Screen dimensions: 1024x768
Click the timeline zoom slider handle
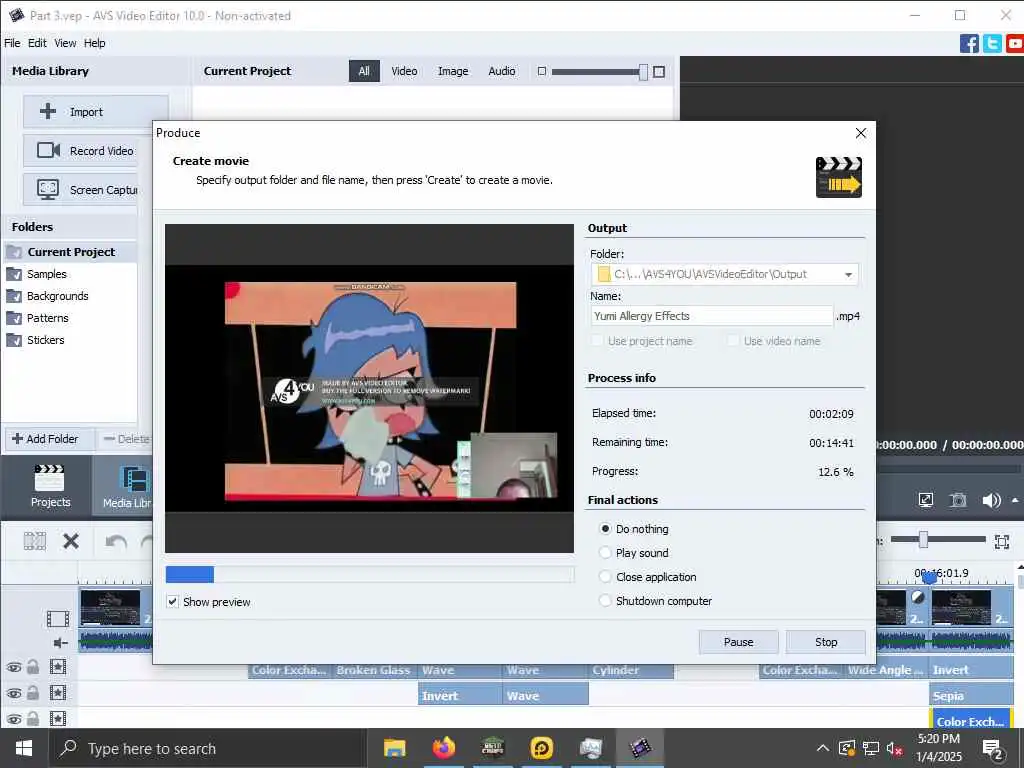[x=923, y=539]
